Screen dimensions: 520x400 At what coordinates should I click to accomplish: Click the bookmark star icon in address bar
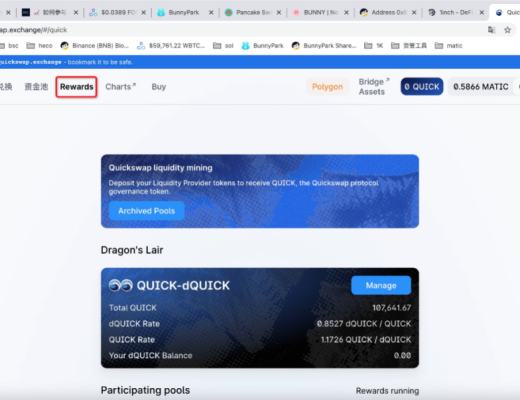(x=507, y=30)
